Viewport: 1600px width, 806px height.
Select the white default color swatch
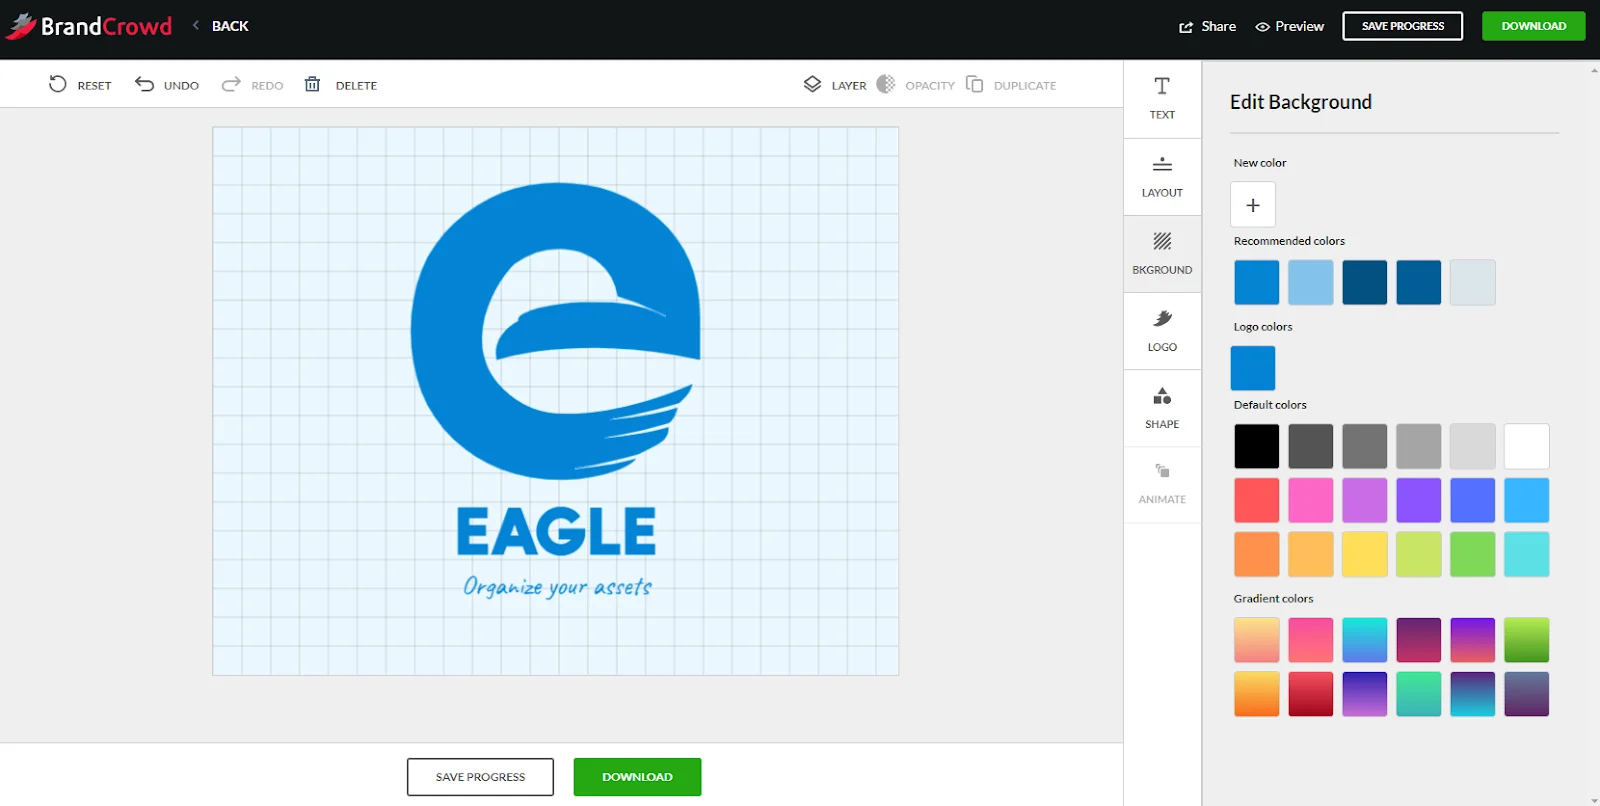pos(1526,446)
